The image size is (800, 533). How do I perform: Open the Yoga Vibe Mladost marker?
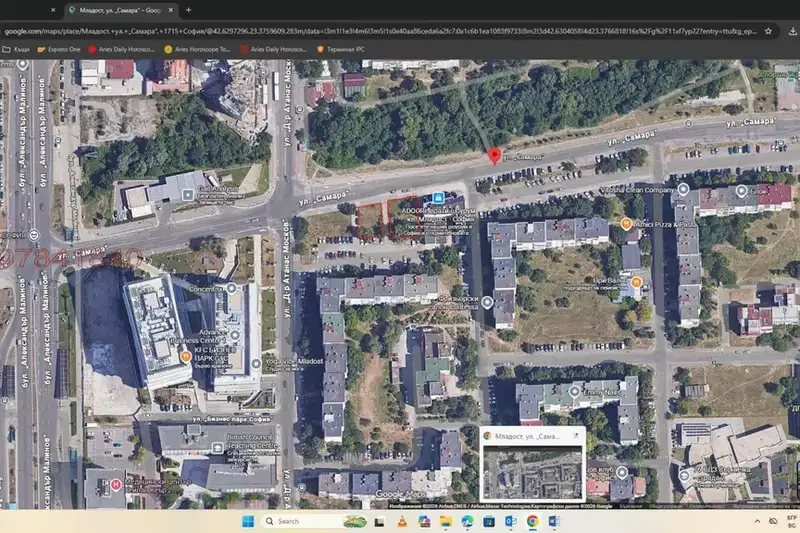256,364
